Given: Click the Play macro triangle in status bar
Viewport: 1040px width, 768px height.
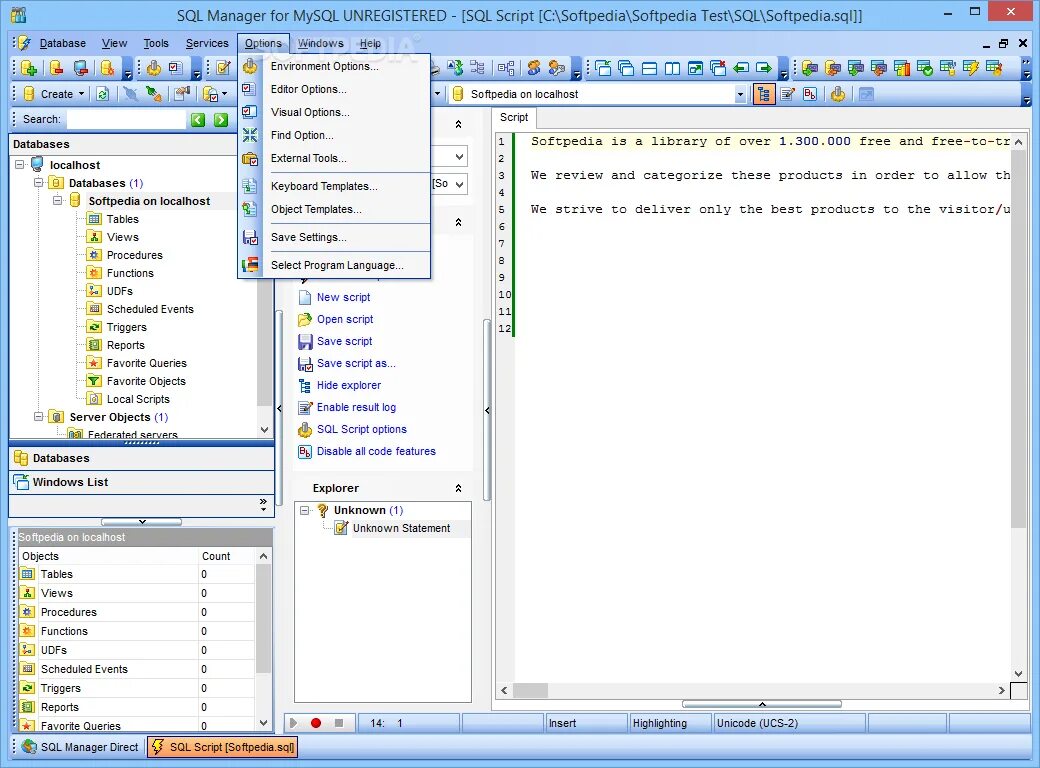Looking at the screenshot, I should click(293, 723).
